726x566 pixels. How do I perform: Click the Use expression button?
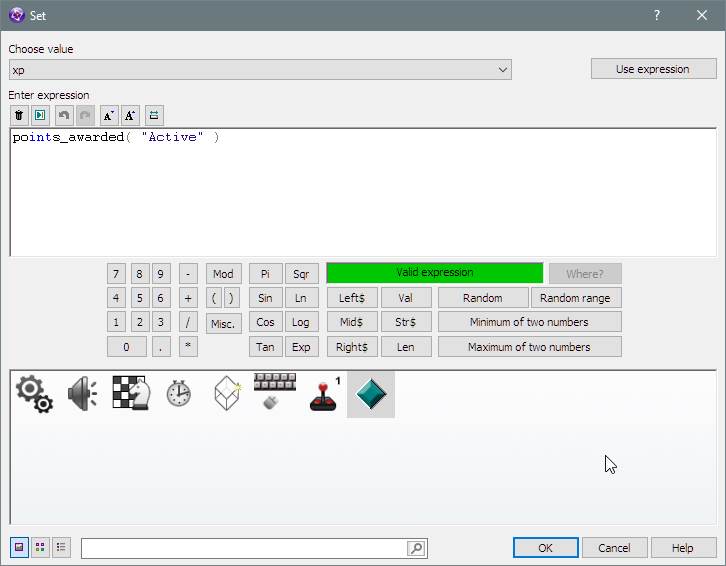[653, 69]
